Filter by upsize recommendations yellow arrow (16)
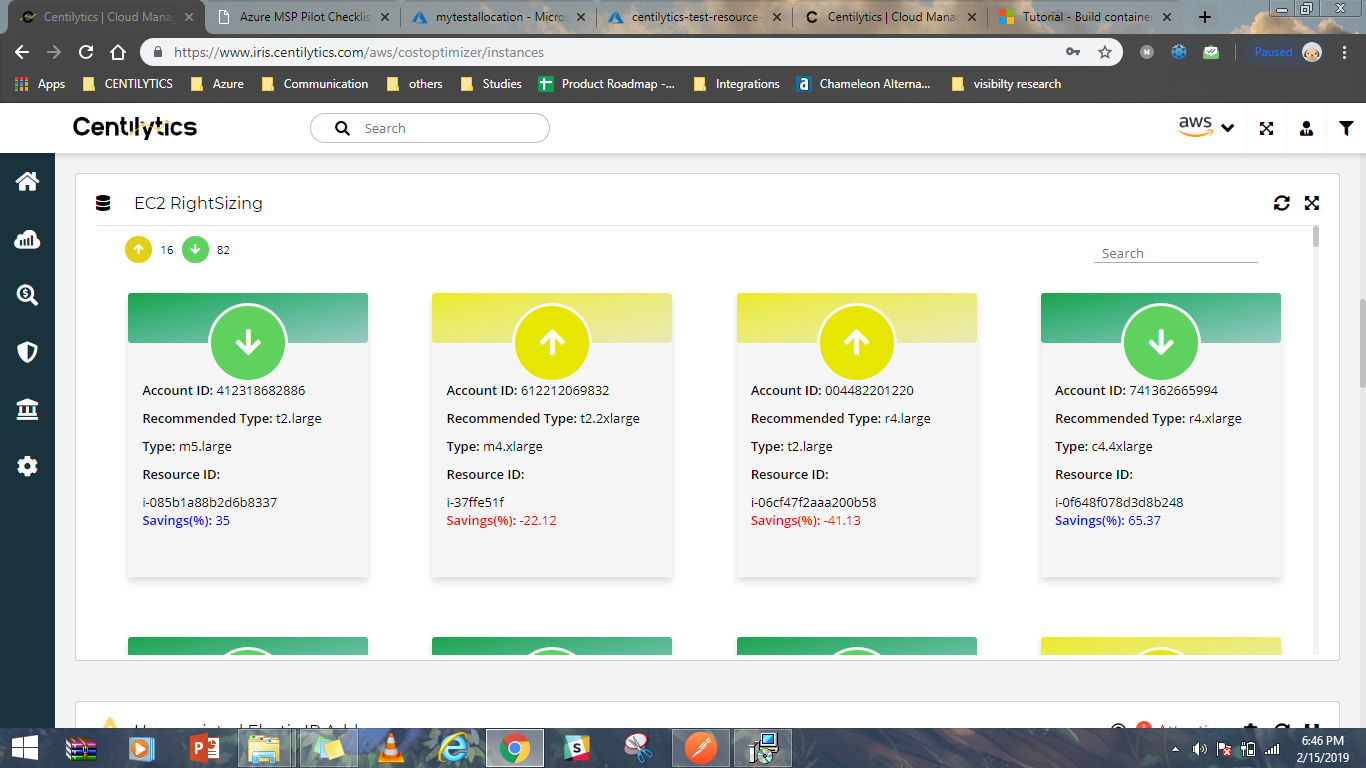The image size is (1366, 768). [138, 250]
